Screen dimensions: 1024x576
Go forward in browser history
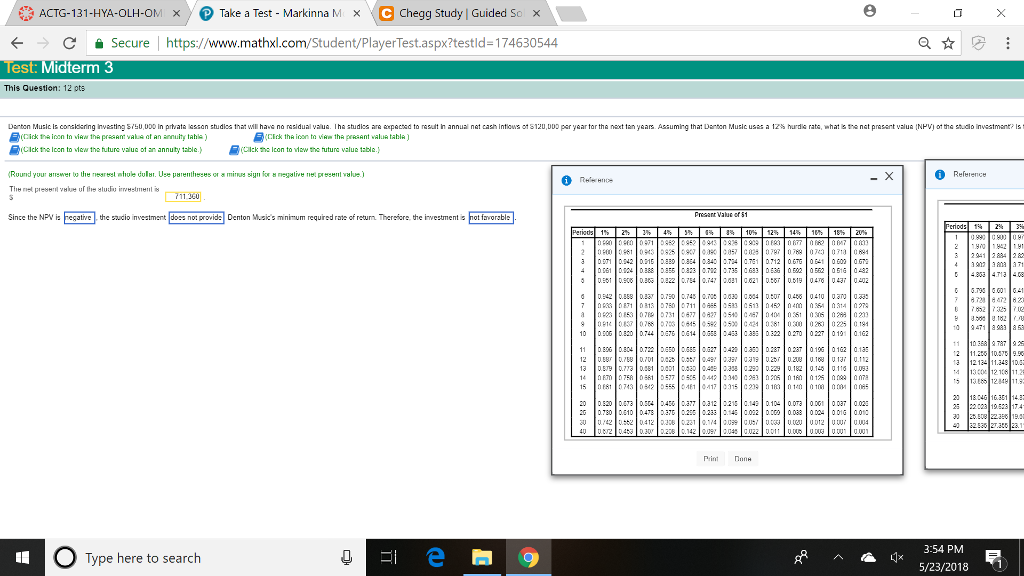click(43, 43)
